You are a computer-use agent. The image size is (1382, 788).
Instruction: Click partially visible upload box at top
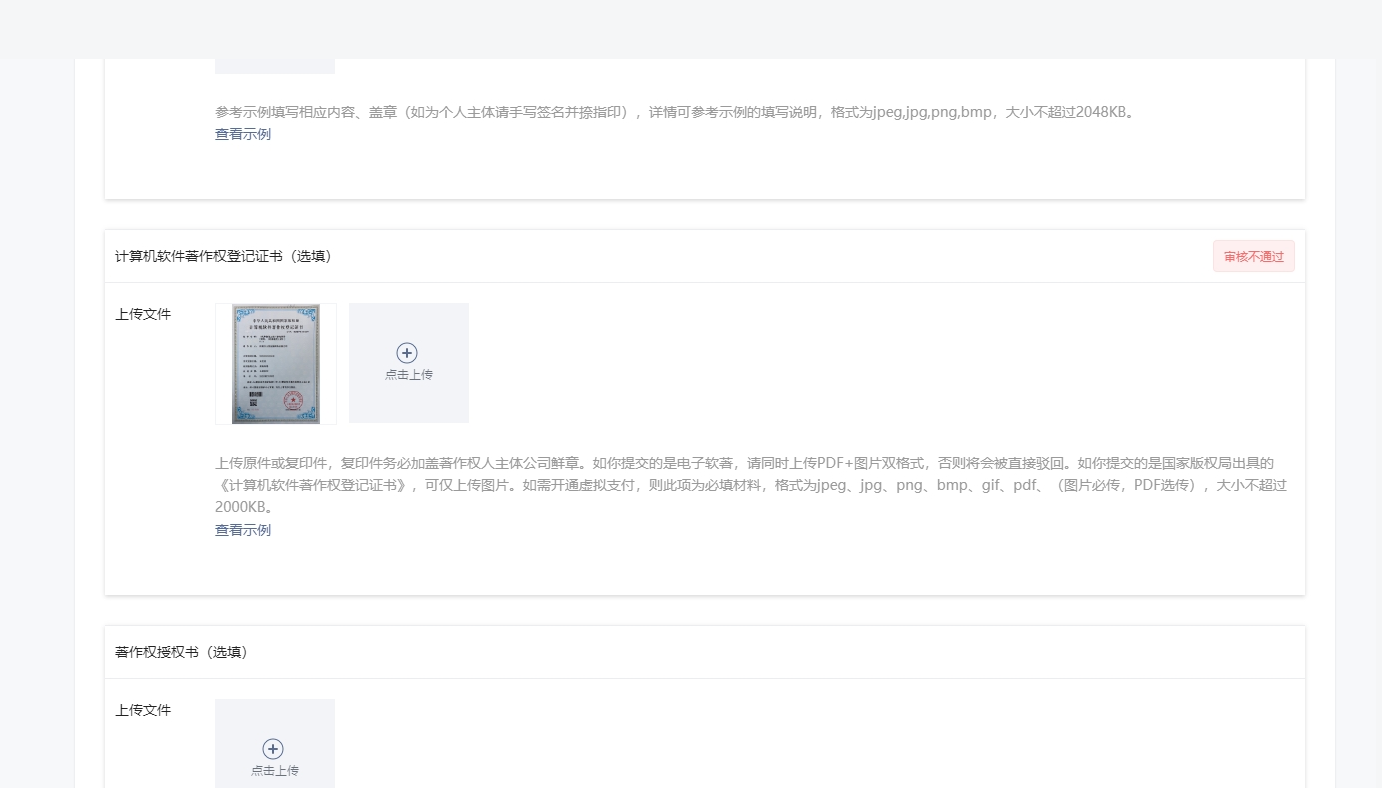click(x=275, y=66)
